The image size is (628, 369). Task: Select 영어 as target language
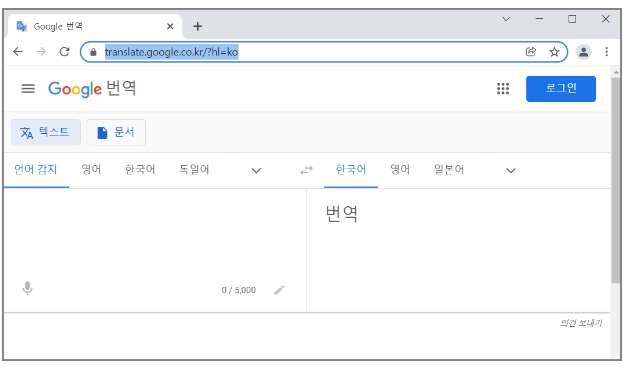(400, 169)
